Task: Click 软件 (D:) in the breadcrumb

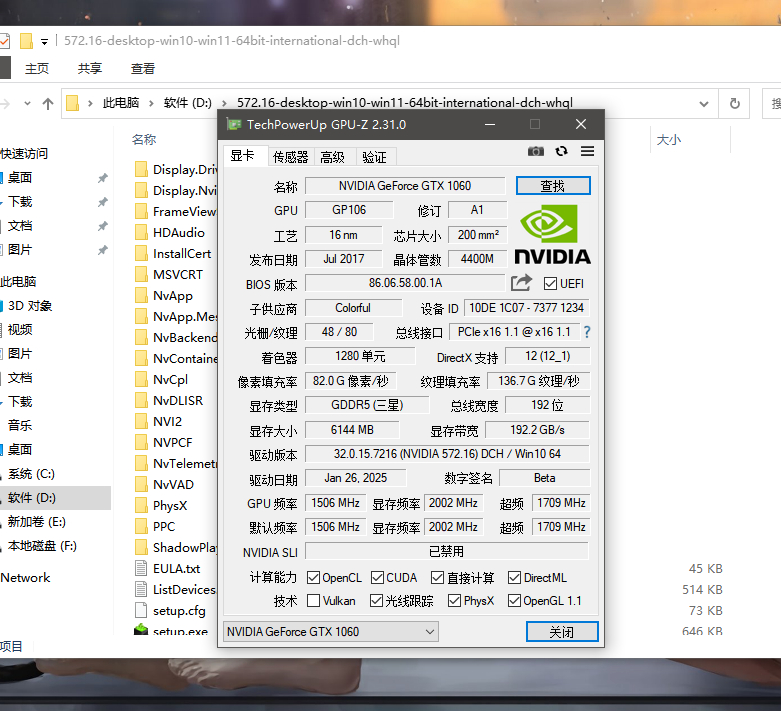Action: pyautogui.click(x=188, y=103)
